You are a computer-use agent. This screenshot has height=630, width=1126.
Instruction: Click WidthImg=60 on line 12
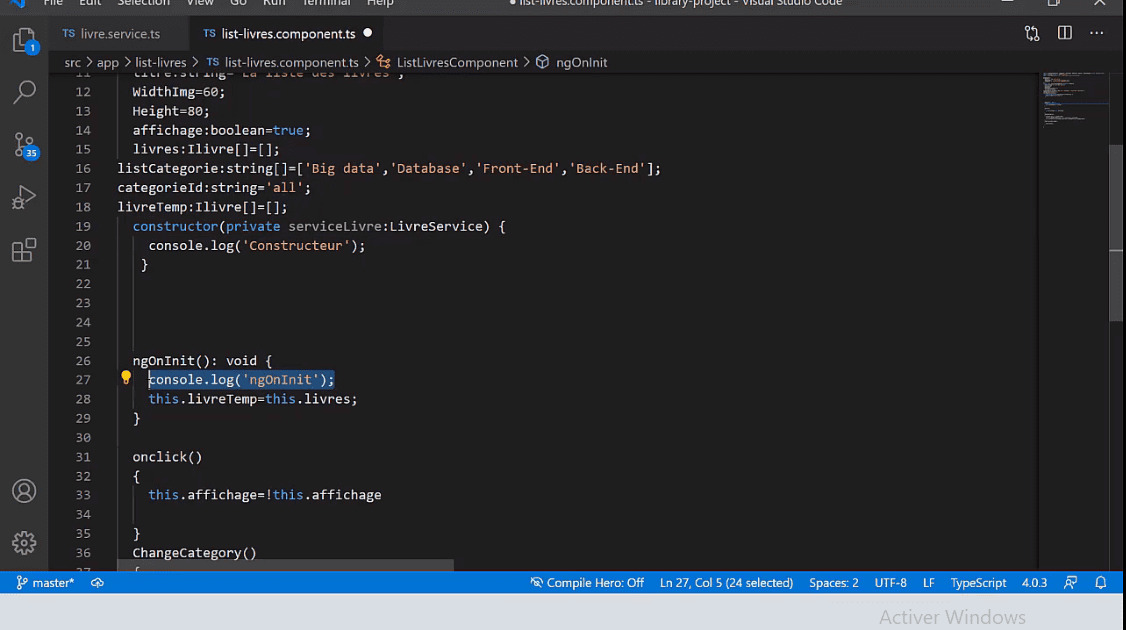[178, 92]
